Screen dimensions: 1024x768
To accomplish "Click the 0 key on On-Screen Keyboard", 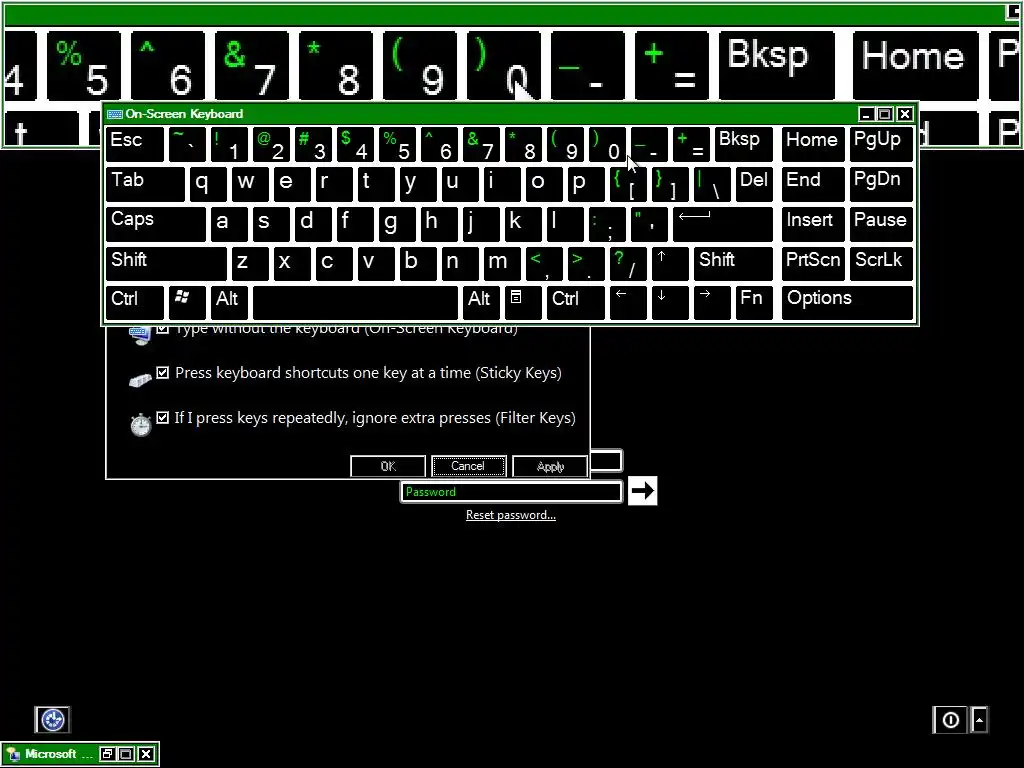I will 607,144.
